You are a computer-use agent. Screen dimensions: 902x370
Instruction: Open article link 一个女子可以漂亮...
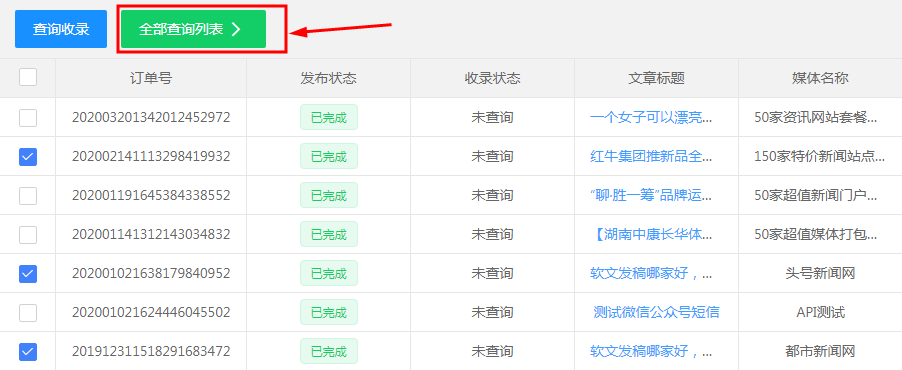(651, 117)
